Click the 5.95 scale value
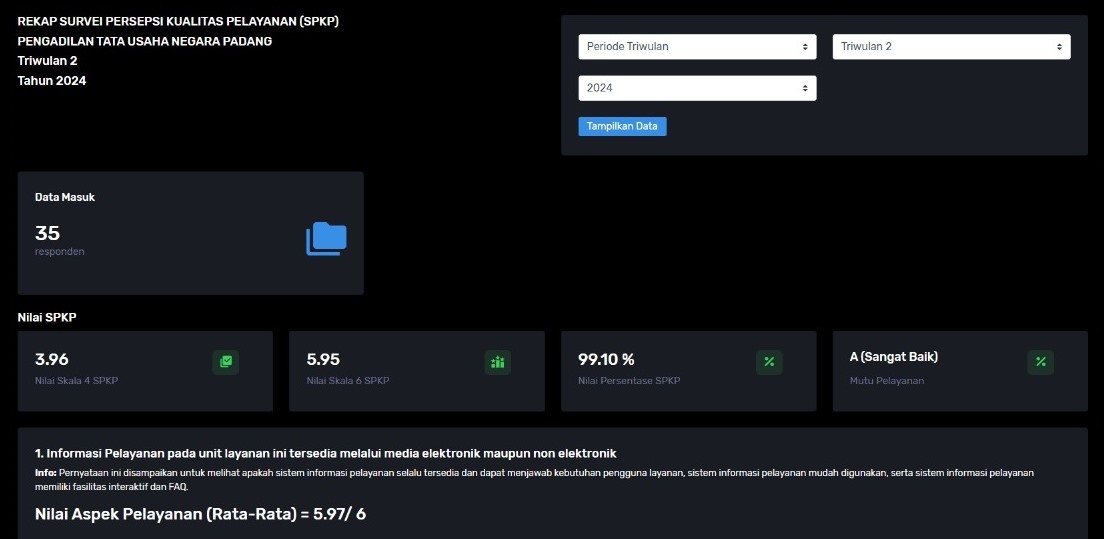1104x539 pixels. click(x=323, y=359)
